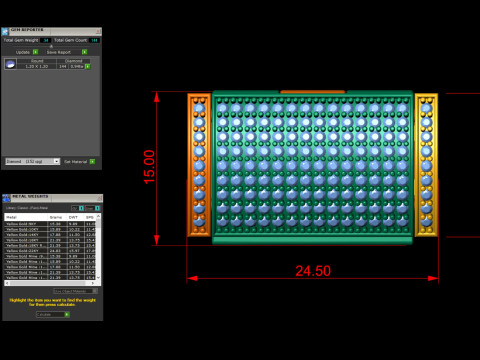The height and width of the screenshot is (360, 480).
Task: Click the green Calculate button
Action: (x=67, y=314)
